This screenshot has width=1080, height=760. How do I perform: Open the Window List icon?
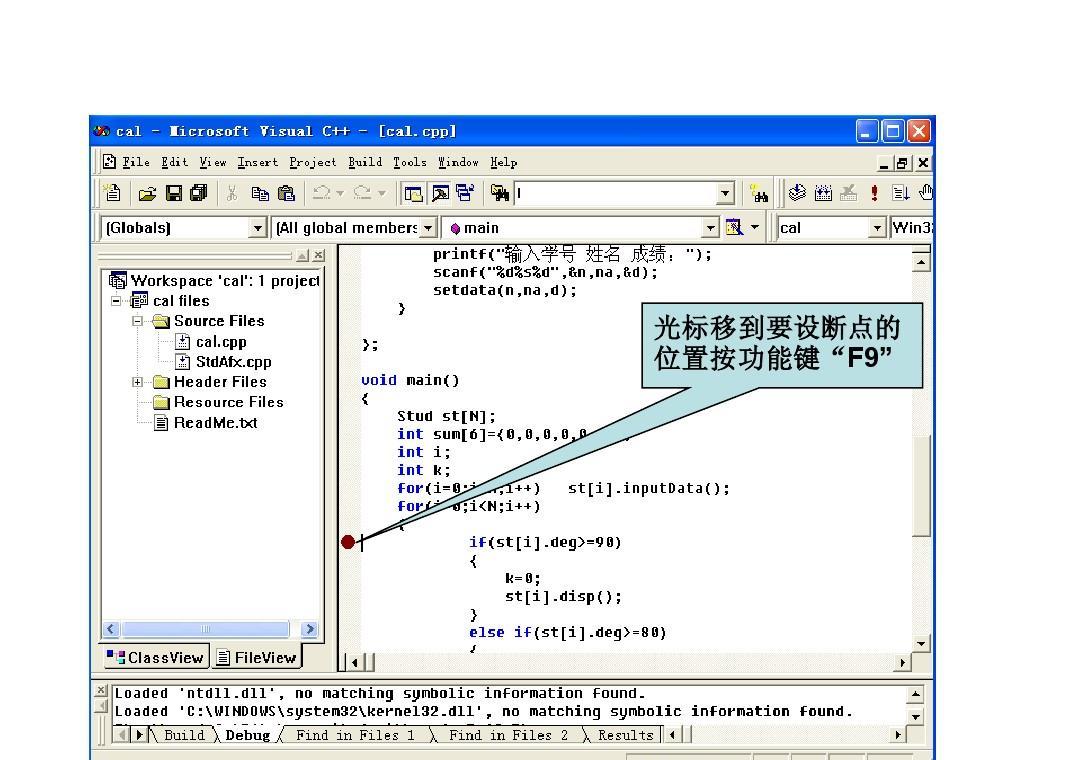pyautogui.click(x=465, y=194)
